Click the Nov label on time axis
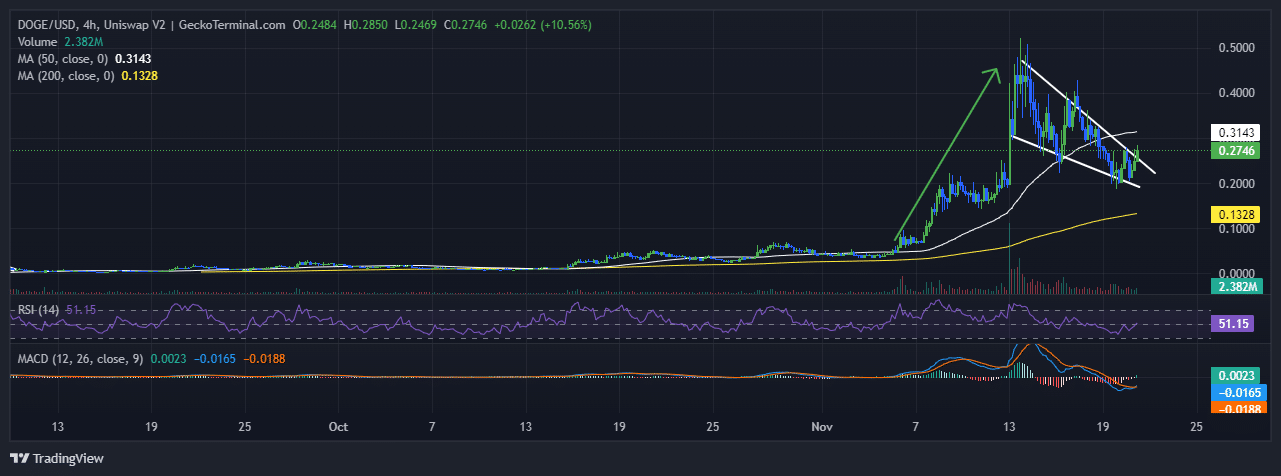 (x=822, y=427)
